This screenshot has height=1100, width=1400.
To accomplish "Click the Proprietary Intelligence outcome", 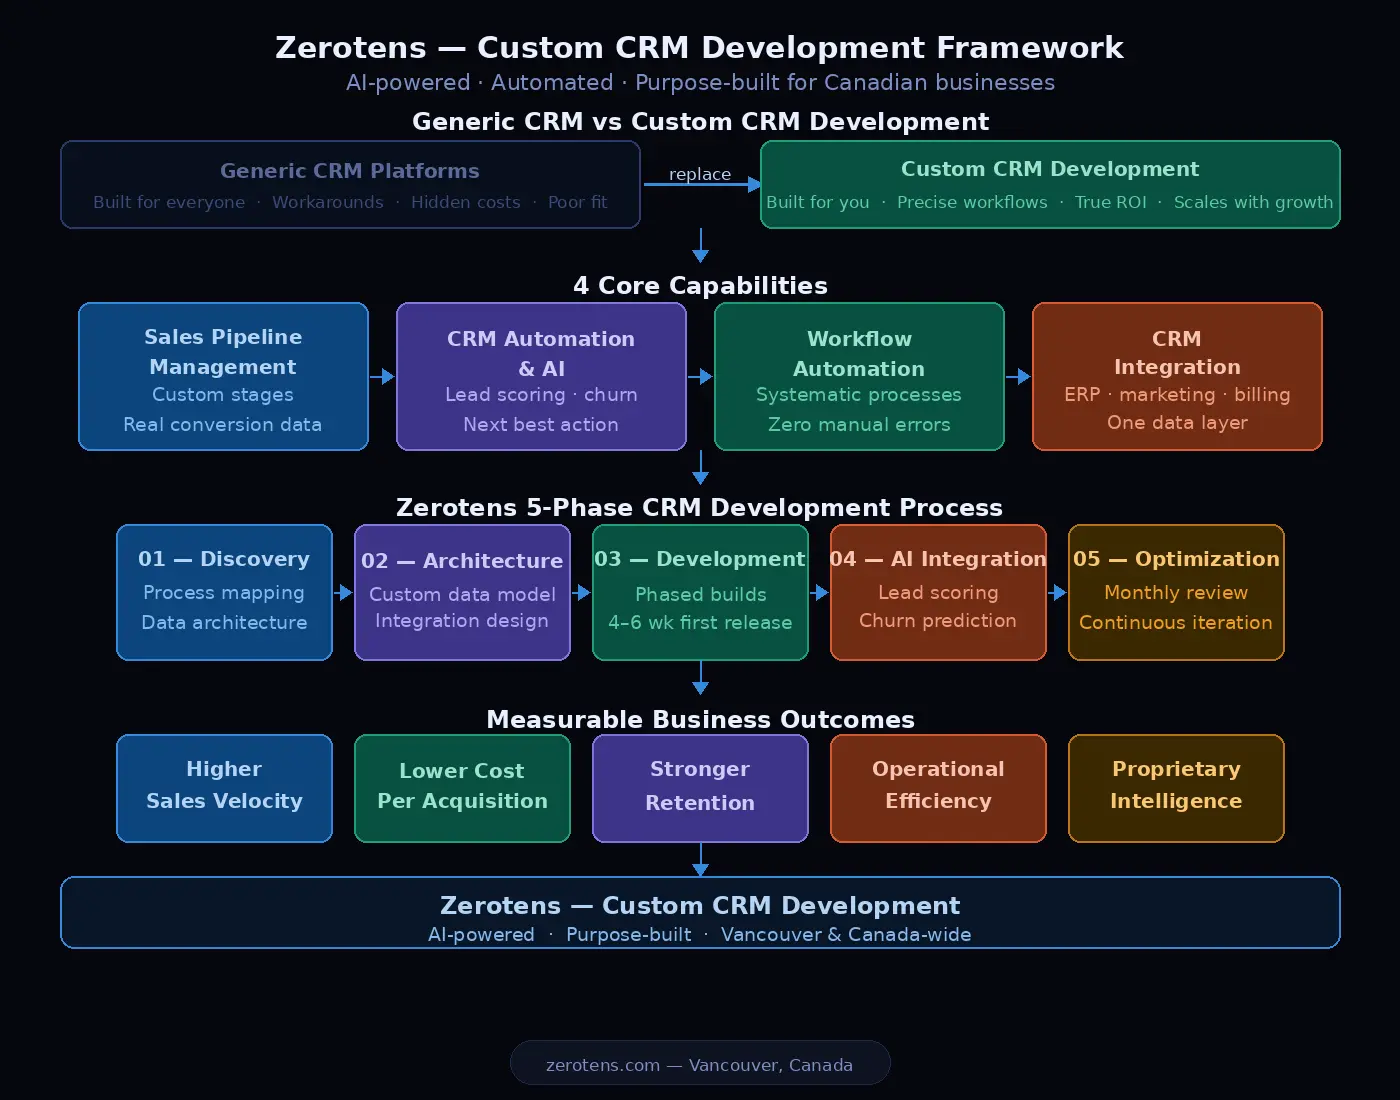I will [x=1176, y=788].
